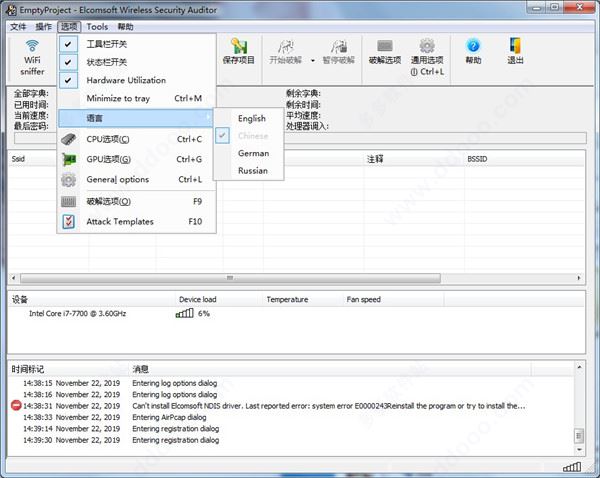This screenshot has width=600, height=478.
Task: Click the BSSID column header
Action: click(x=477, y=158)
